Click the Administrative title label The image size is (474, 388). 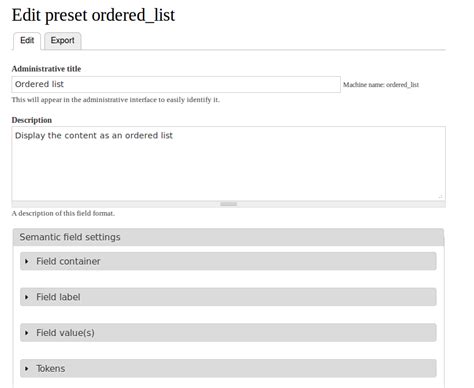click(46, 69)
